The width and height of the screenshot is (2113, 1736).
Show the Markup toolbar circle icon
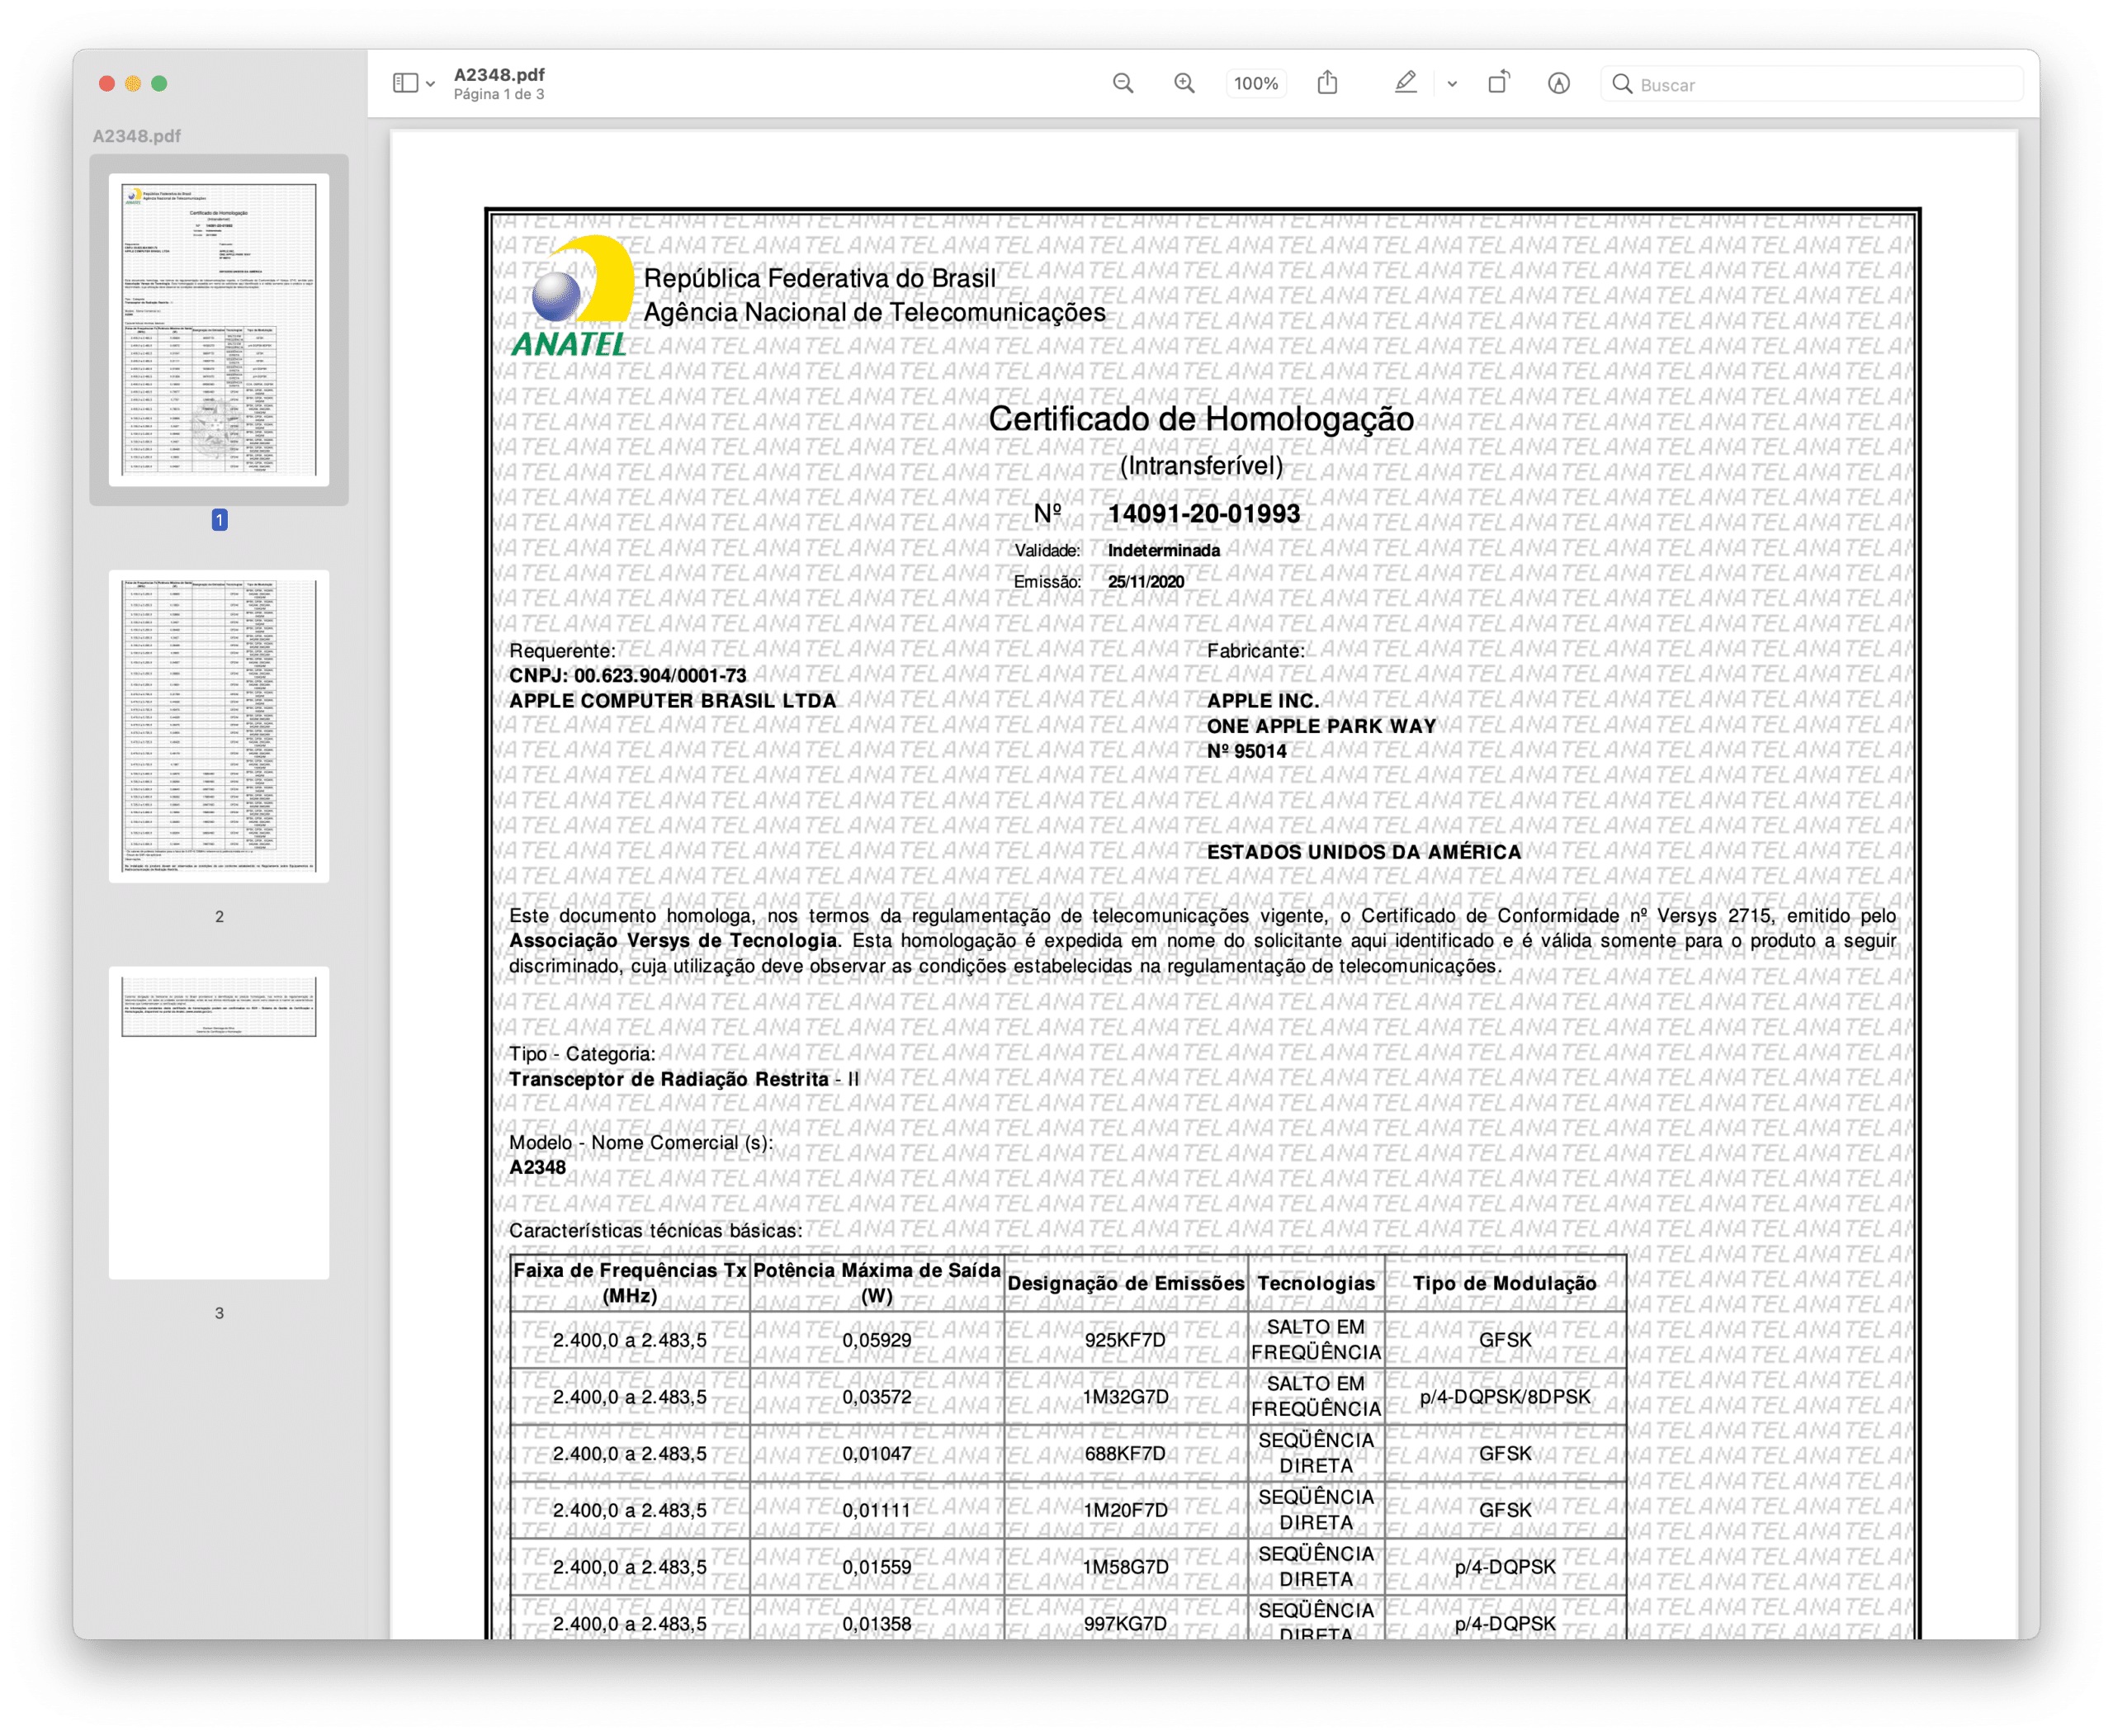[1559, 83]
